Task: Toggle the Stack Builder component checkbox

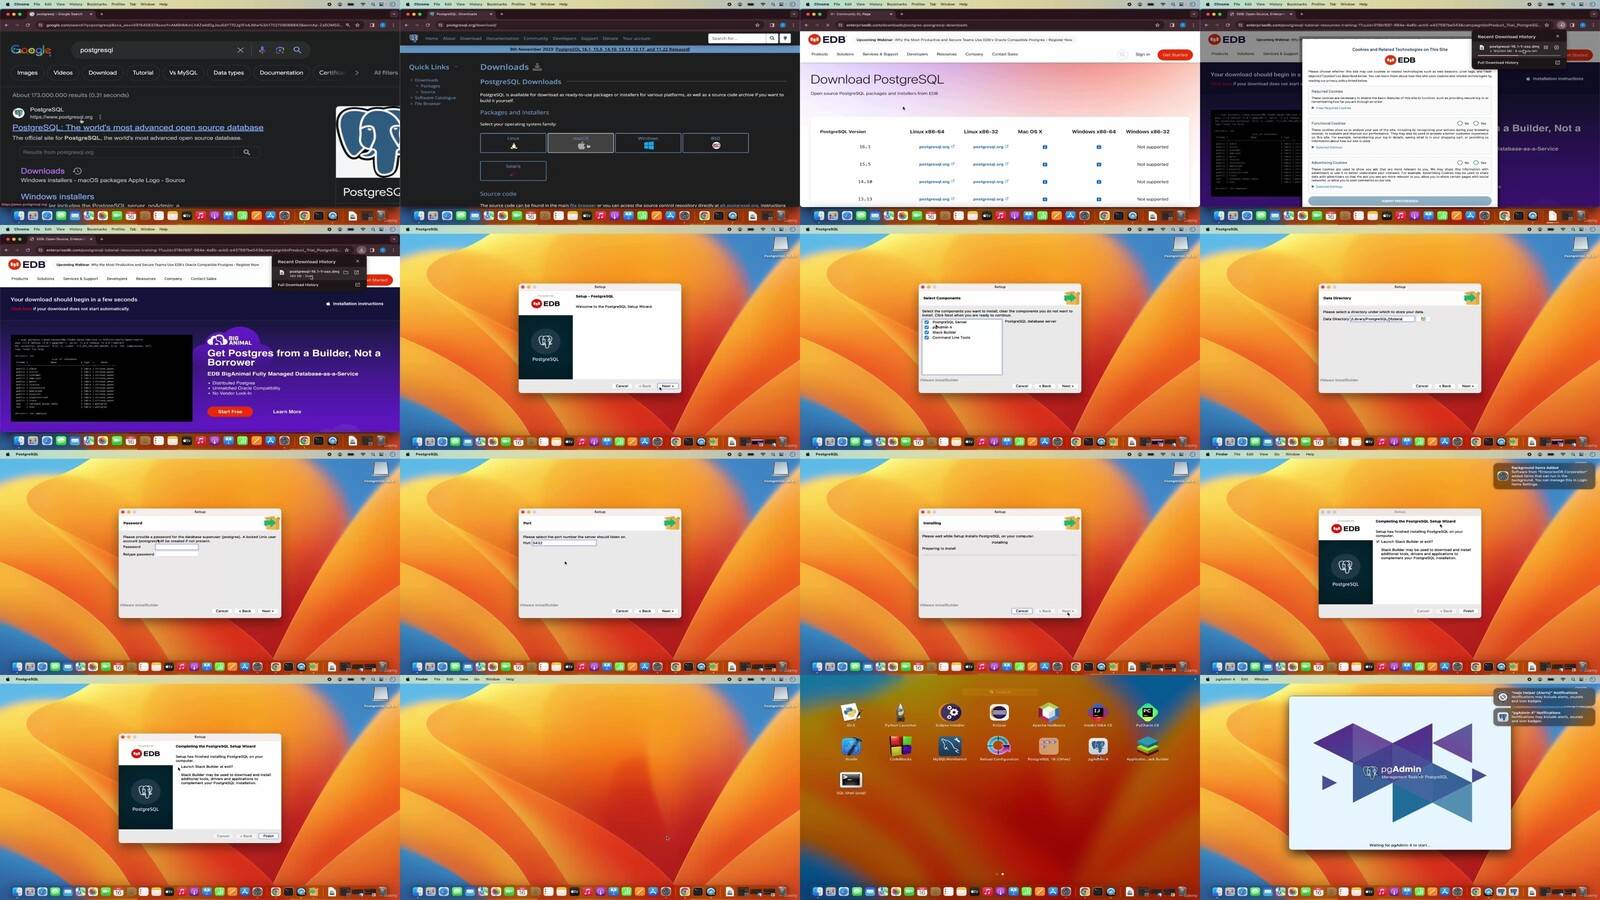Action: pos(926,332)
